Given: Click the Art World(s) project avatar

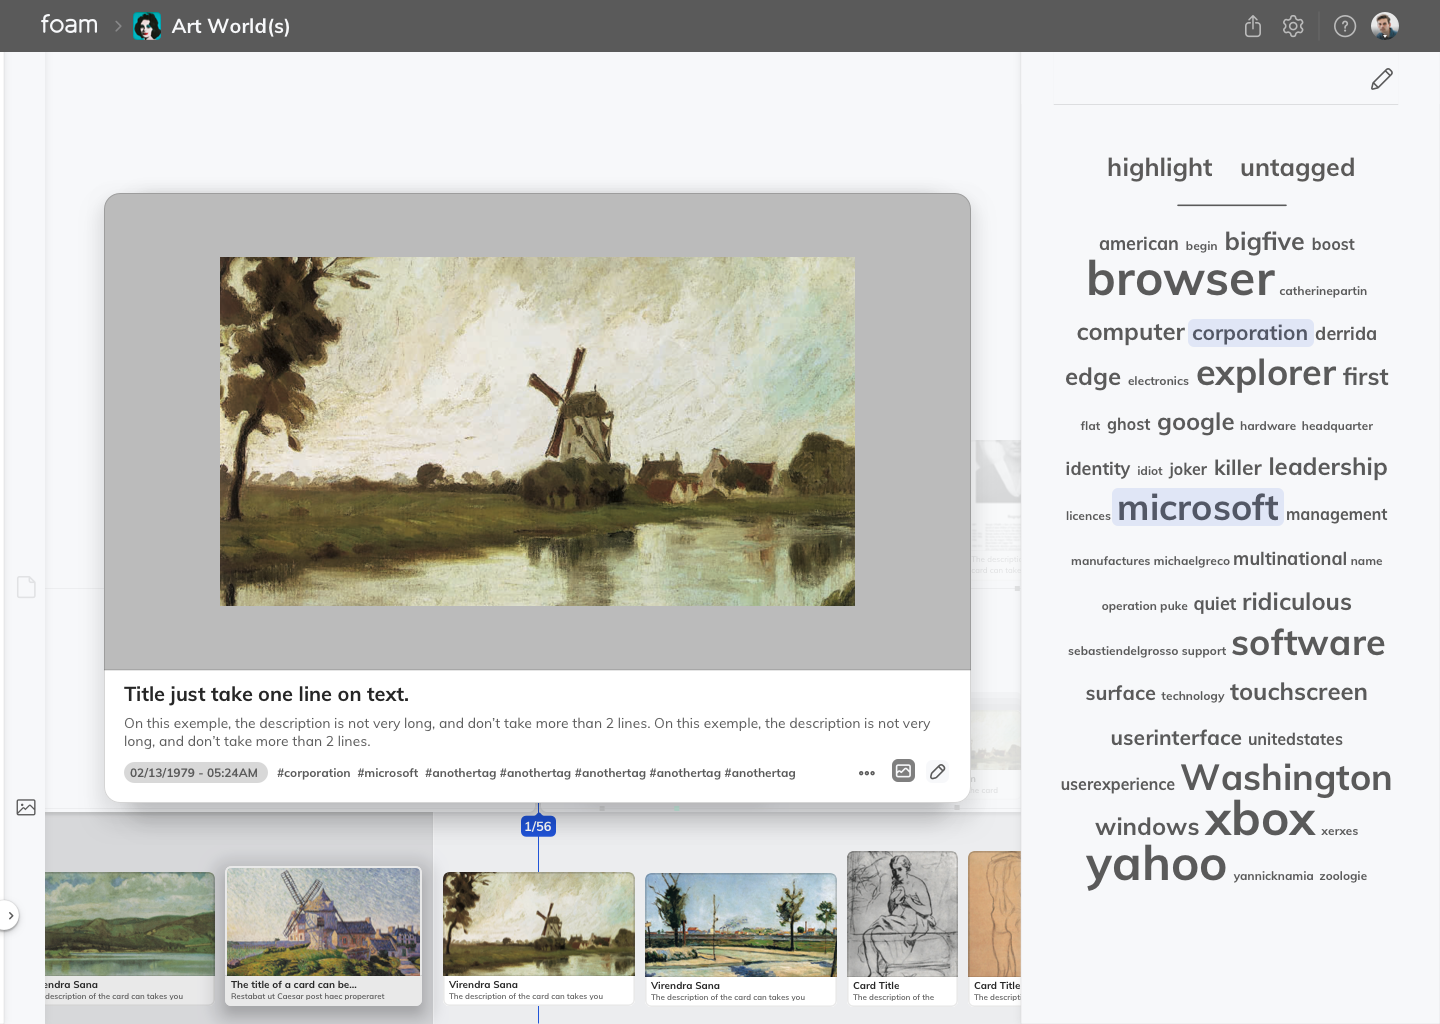Looking at the screenshot, I should pos(148,26).
